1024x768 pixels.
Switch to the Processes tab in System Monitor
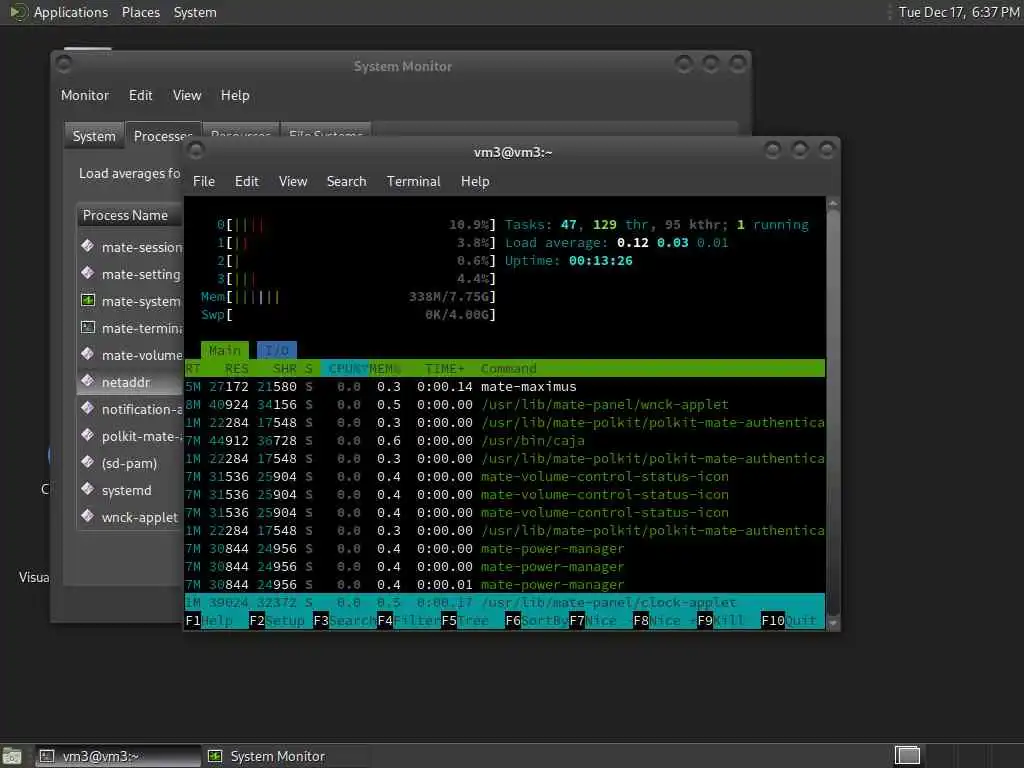coord(163,136)
